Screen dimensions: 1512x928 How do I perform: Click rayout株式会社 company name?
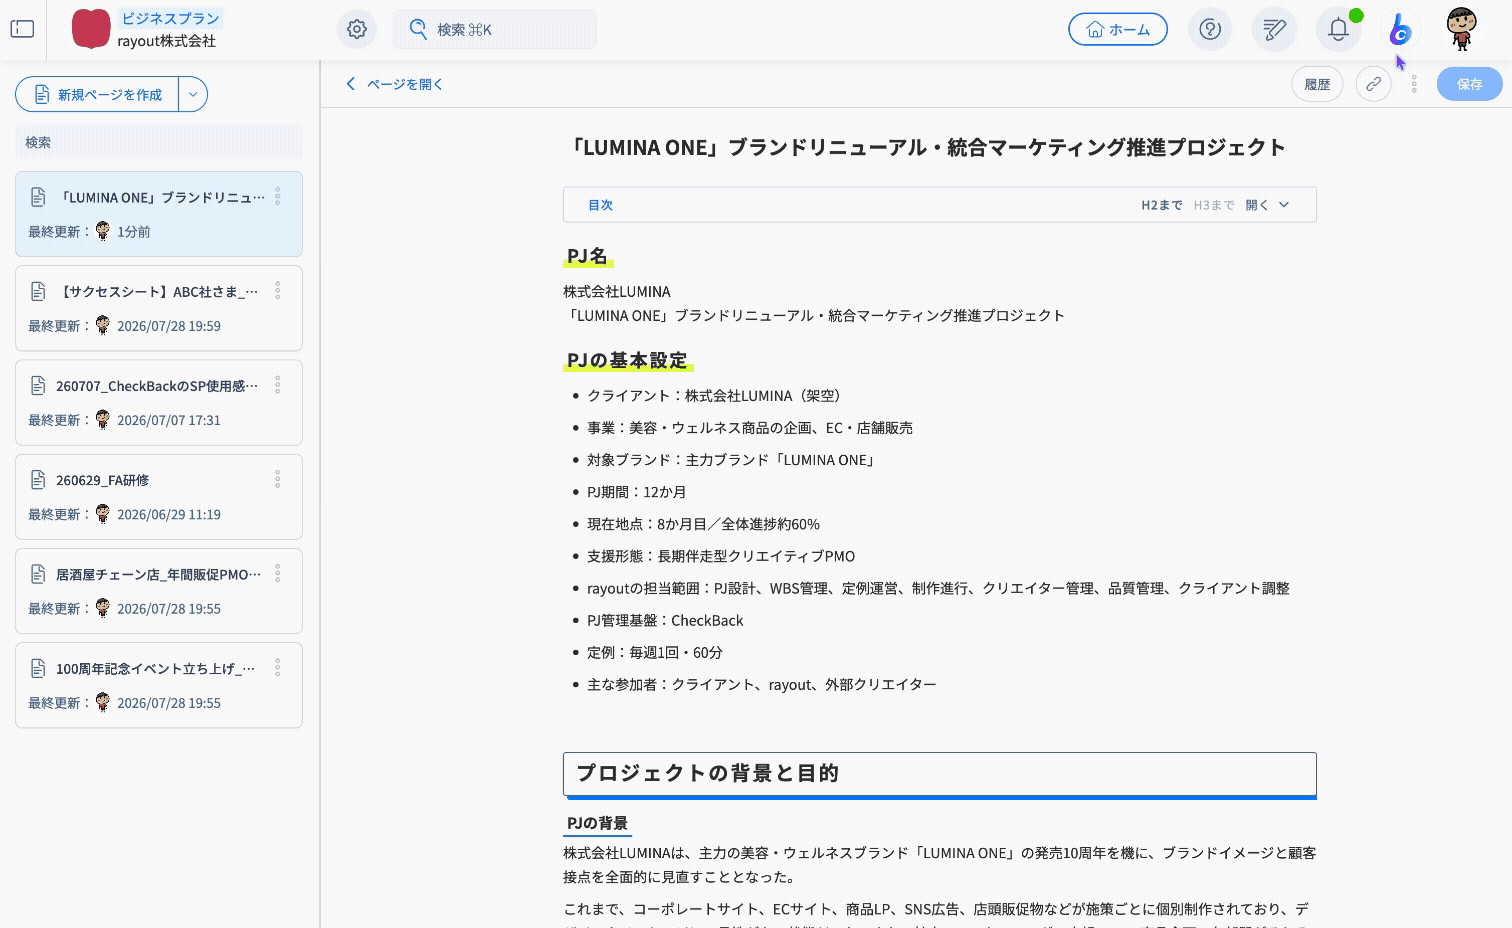tap(166, 41)
